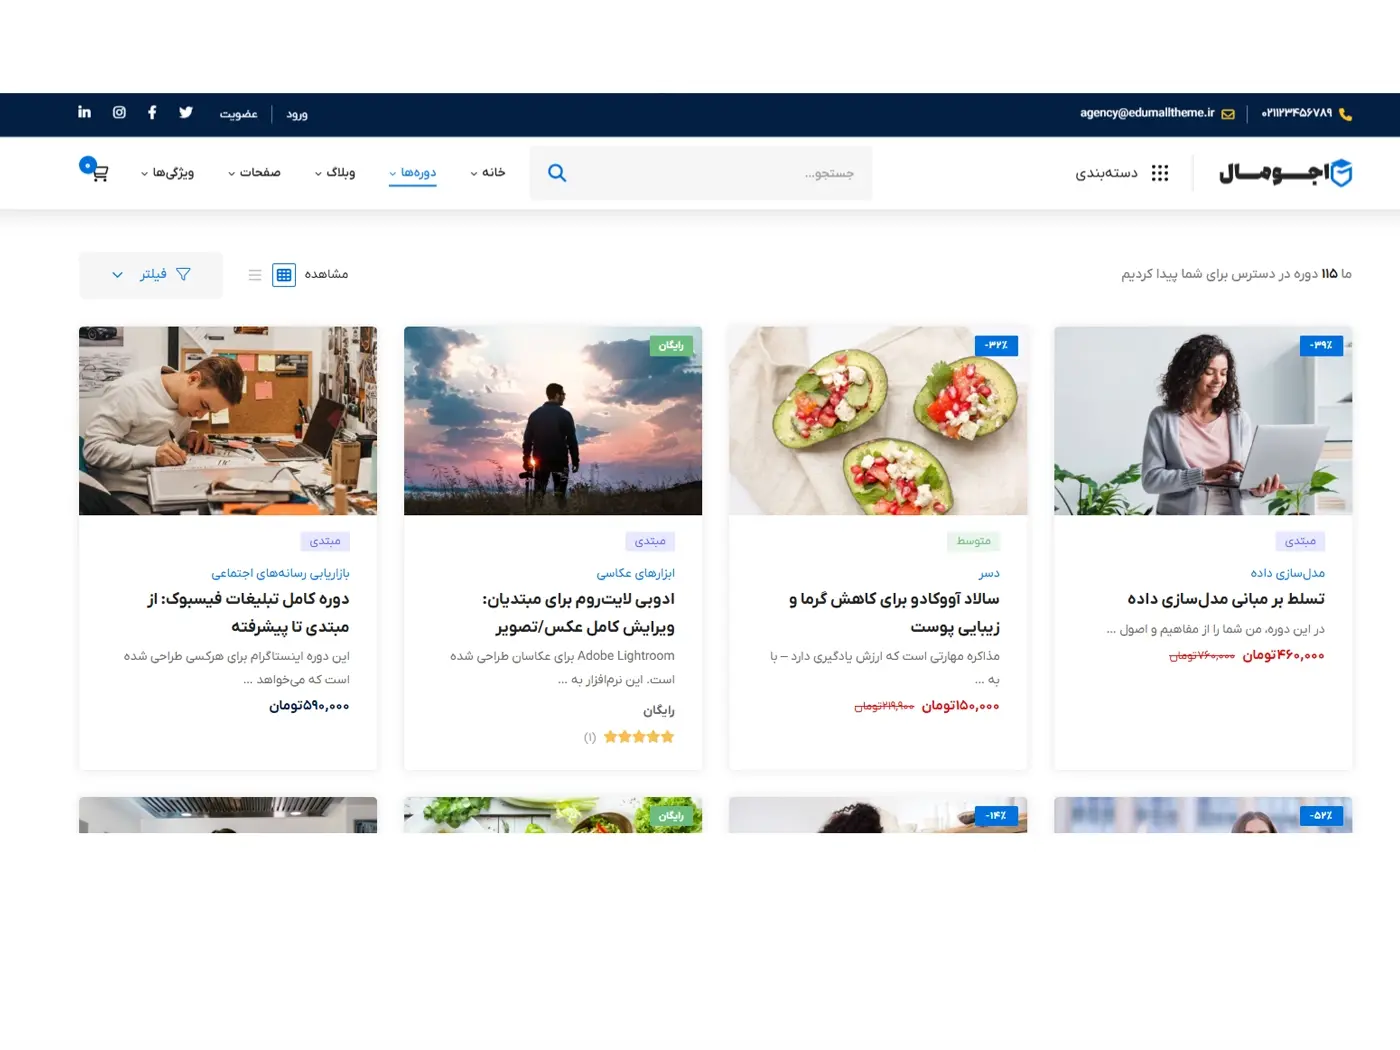Click the اجومال site logo
The width and height of the screenshot is (1400, 1050).
point(1287,172)
